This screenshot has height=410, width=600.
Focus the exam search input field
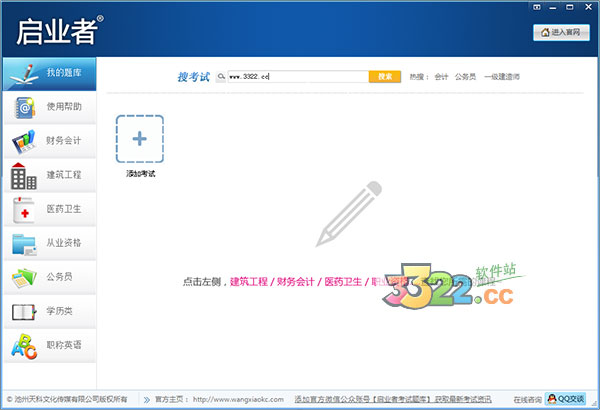(x=298, y=77)
